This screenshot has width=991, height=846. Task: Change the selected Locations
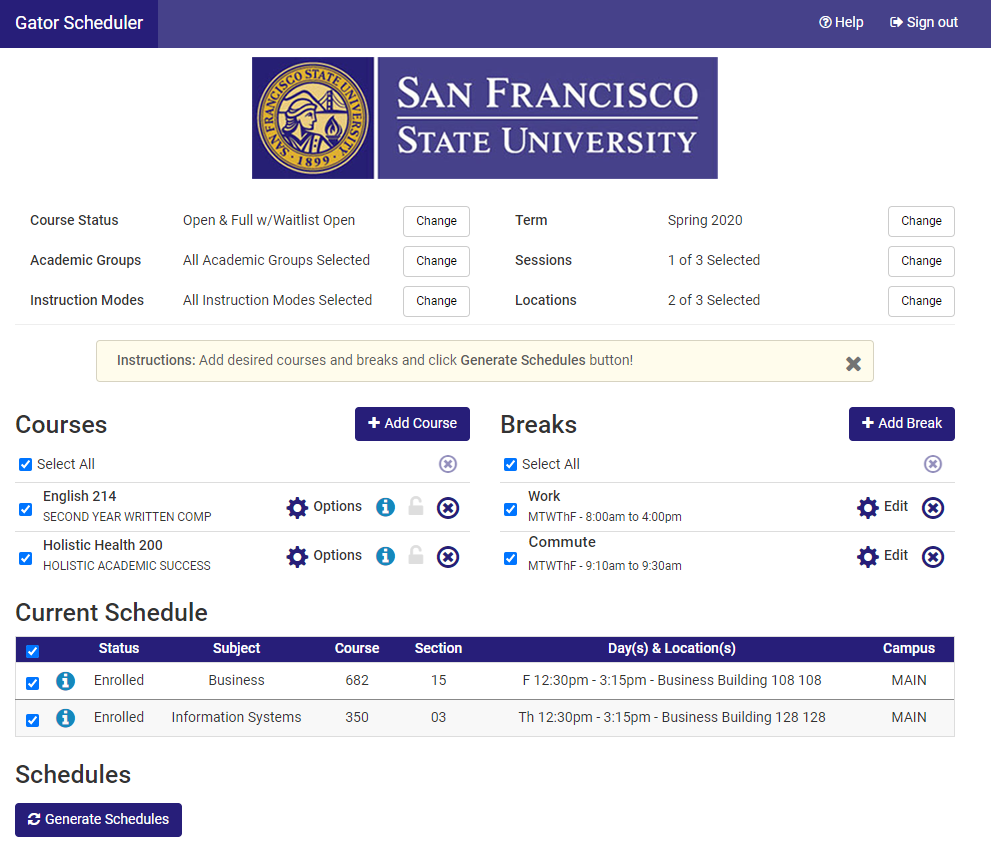click(x=920, y=301)
